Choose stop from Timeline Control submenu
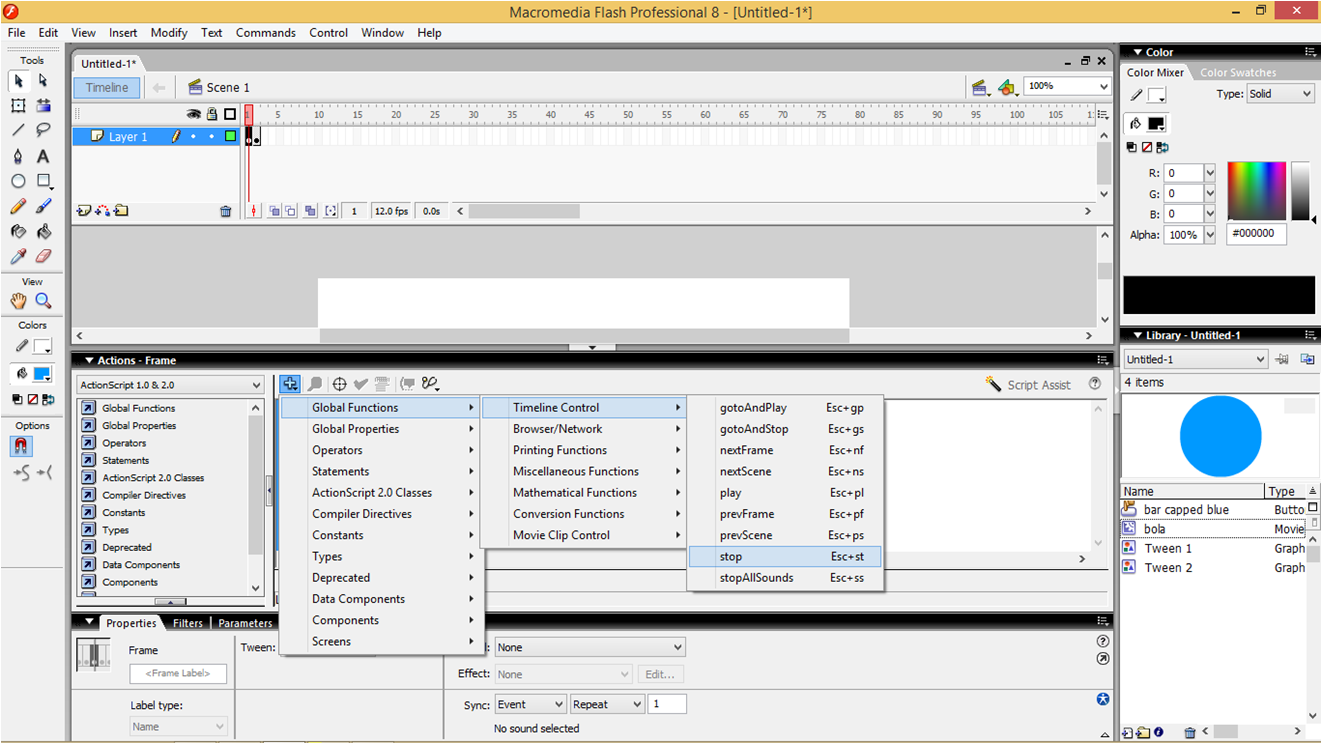Viewport: 1322px width, 744px height. pos(731,557)
